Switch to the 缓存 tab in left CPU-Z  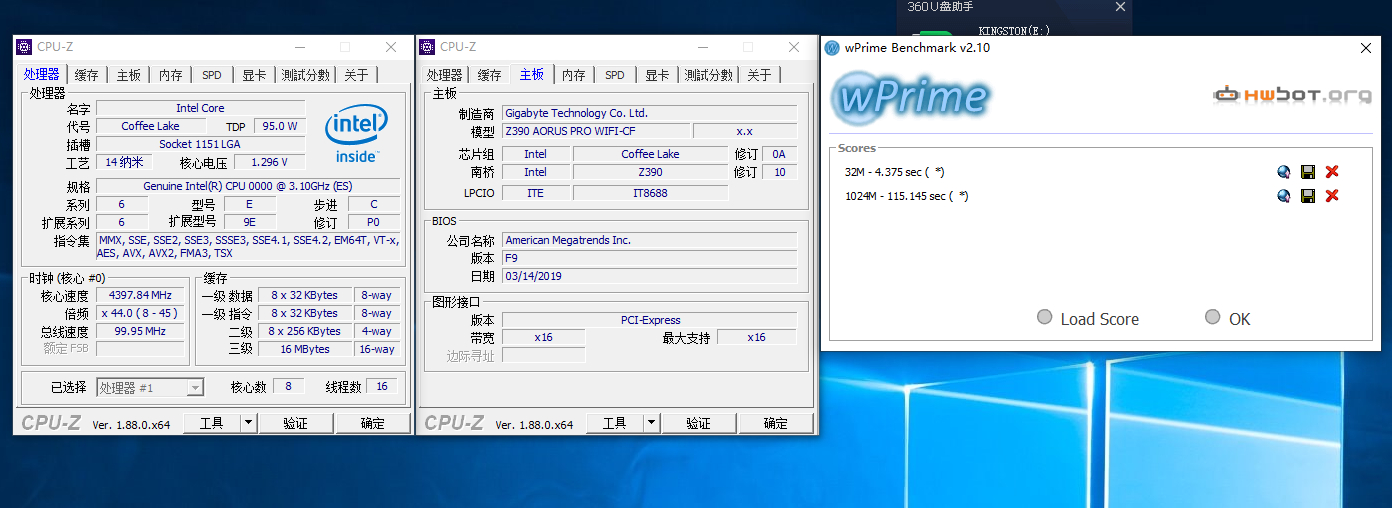[87, 75]
